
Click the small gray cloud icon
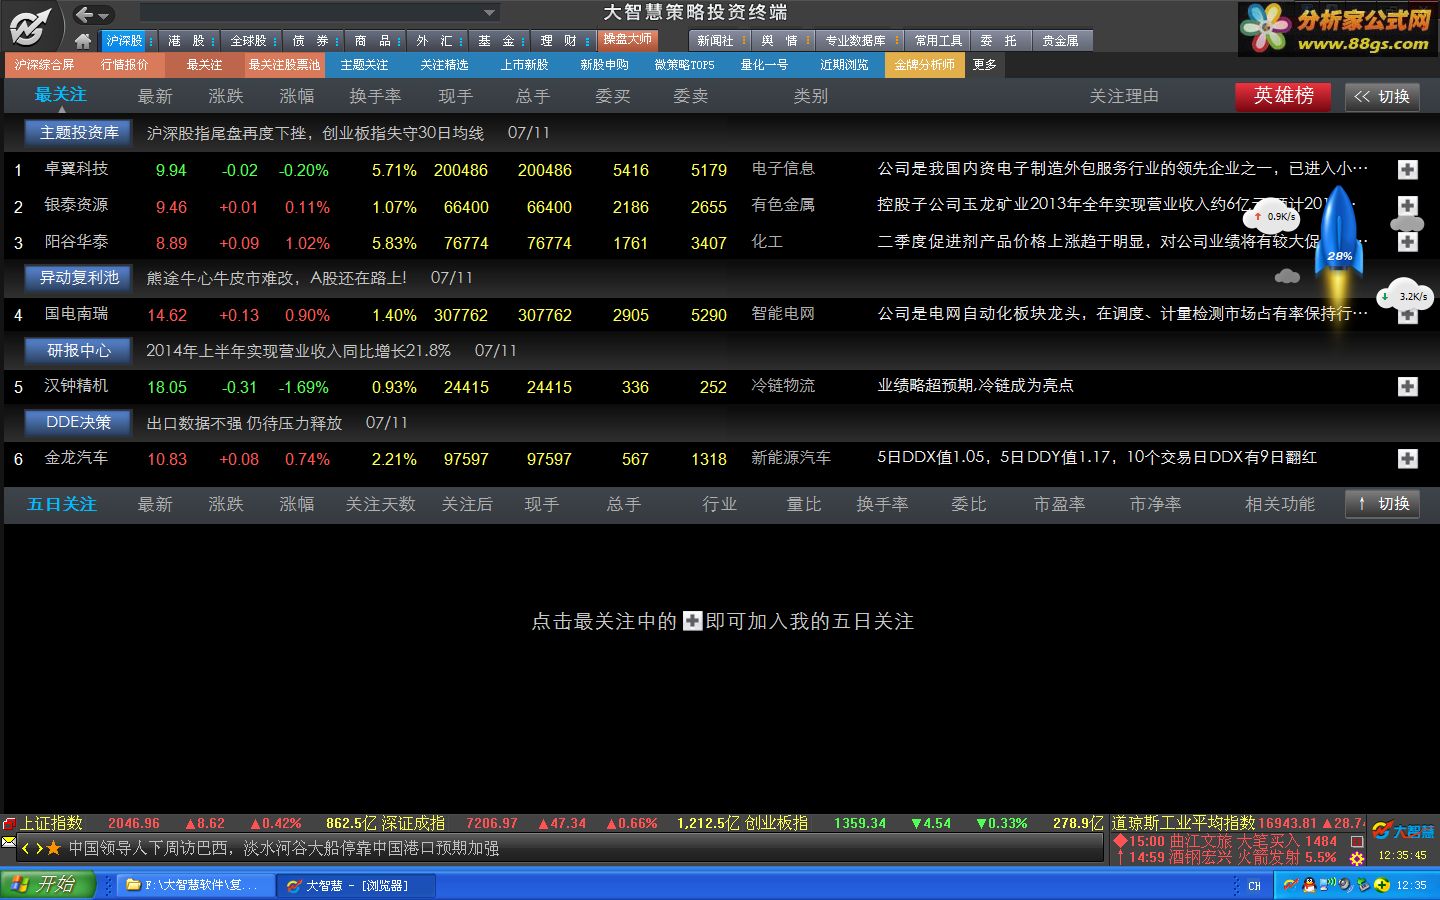click(x=1287, y=276)
